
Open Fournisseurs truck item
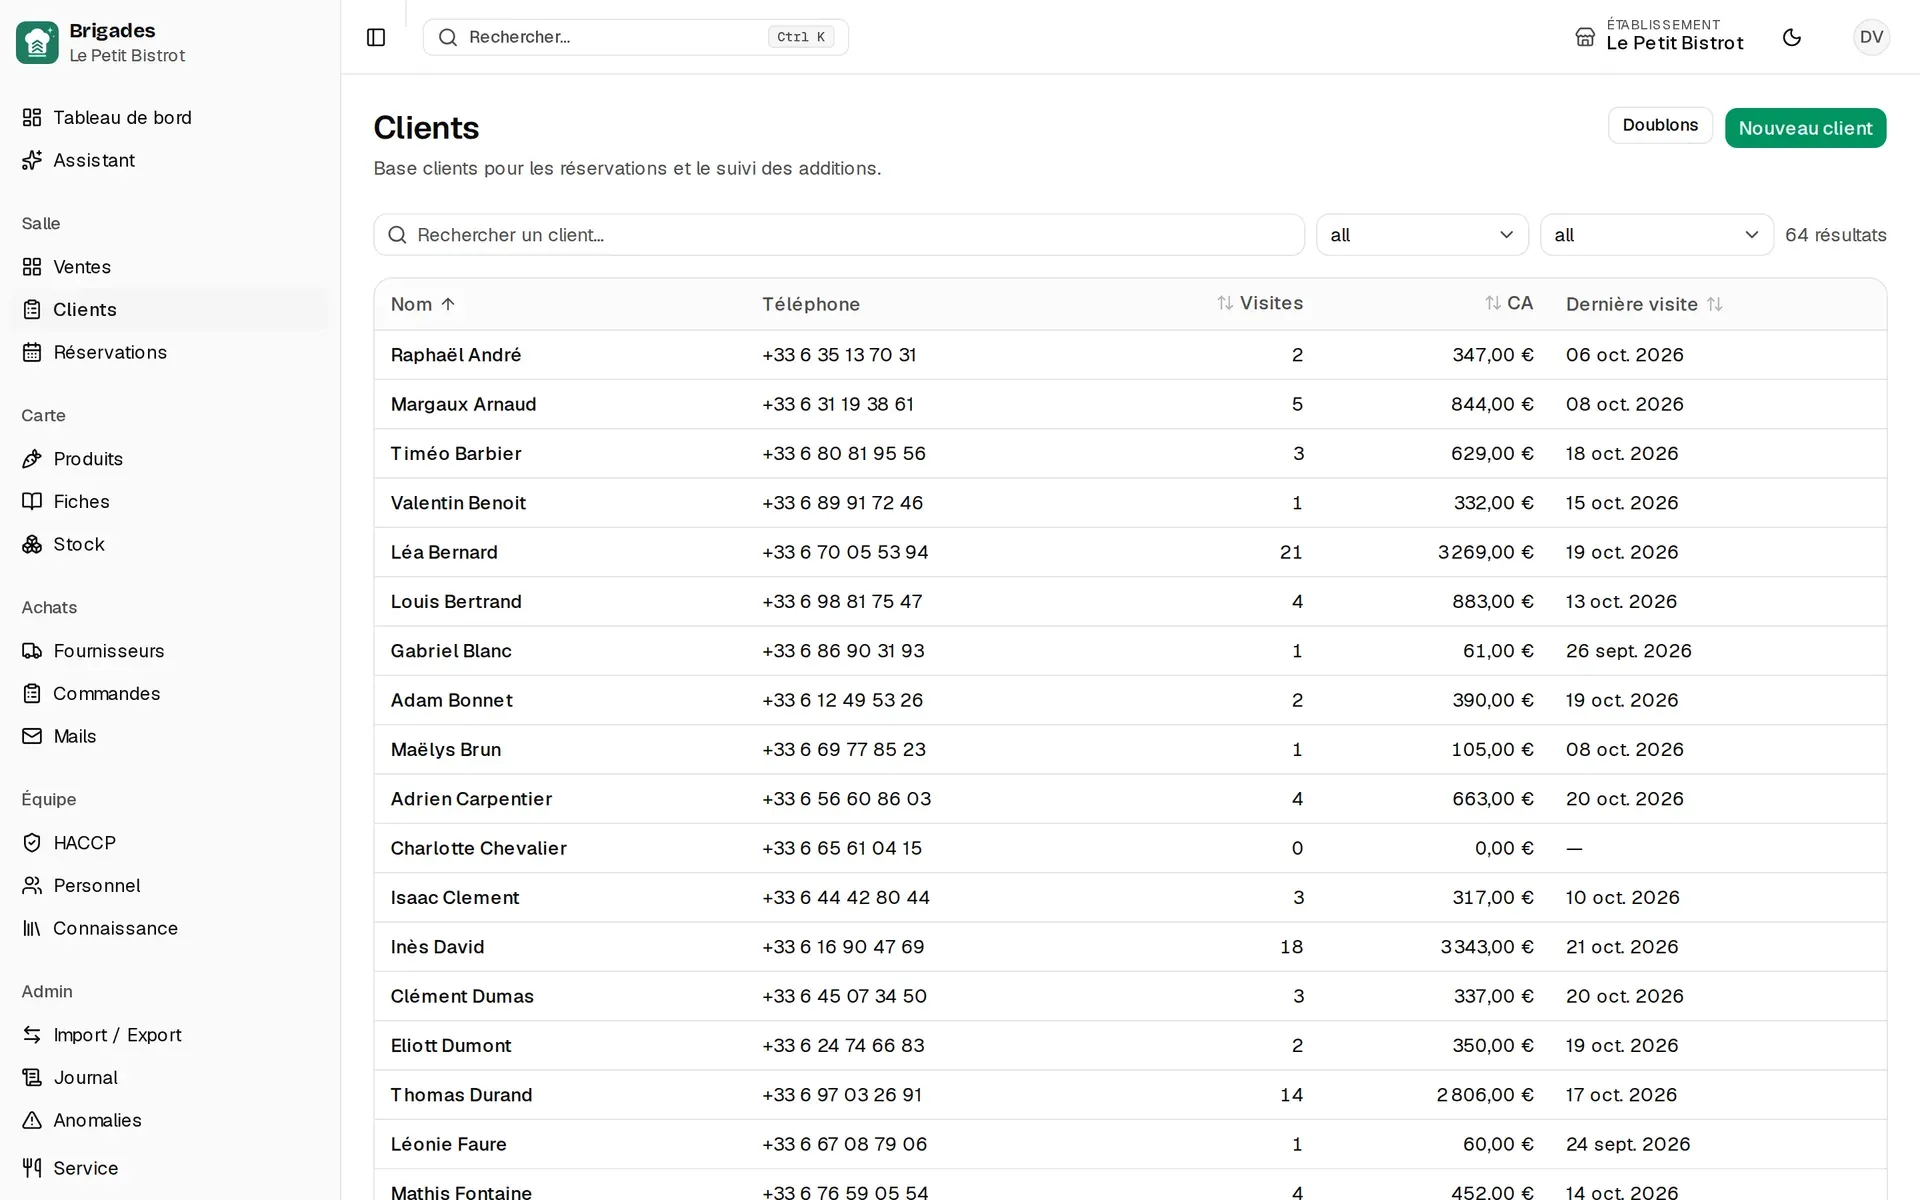tap(171, 651)
